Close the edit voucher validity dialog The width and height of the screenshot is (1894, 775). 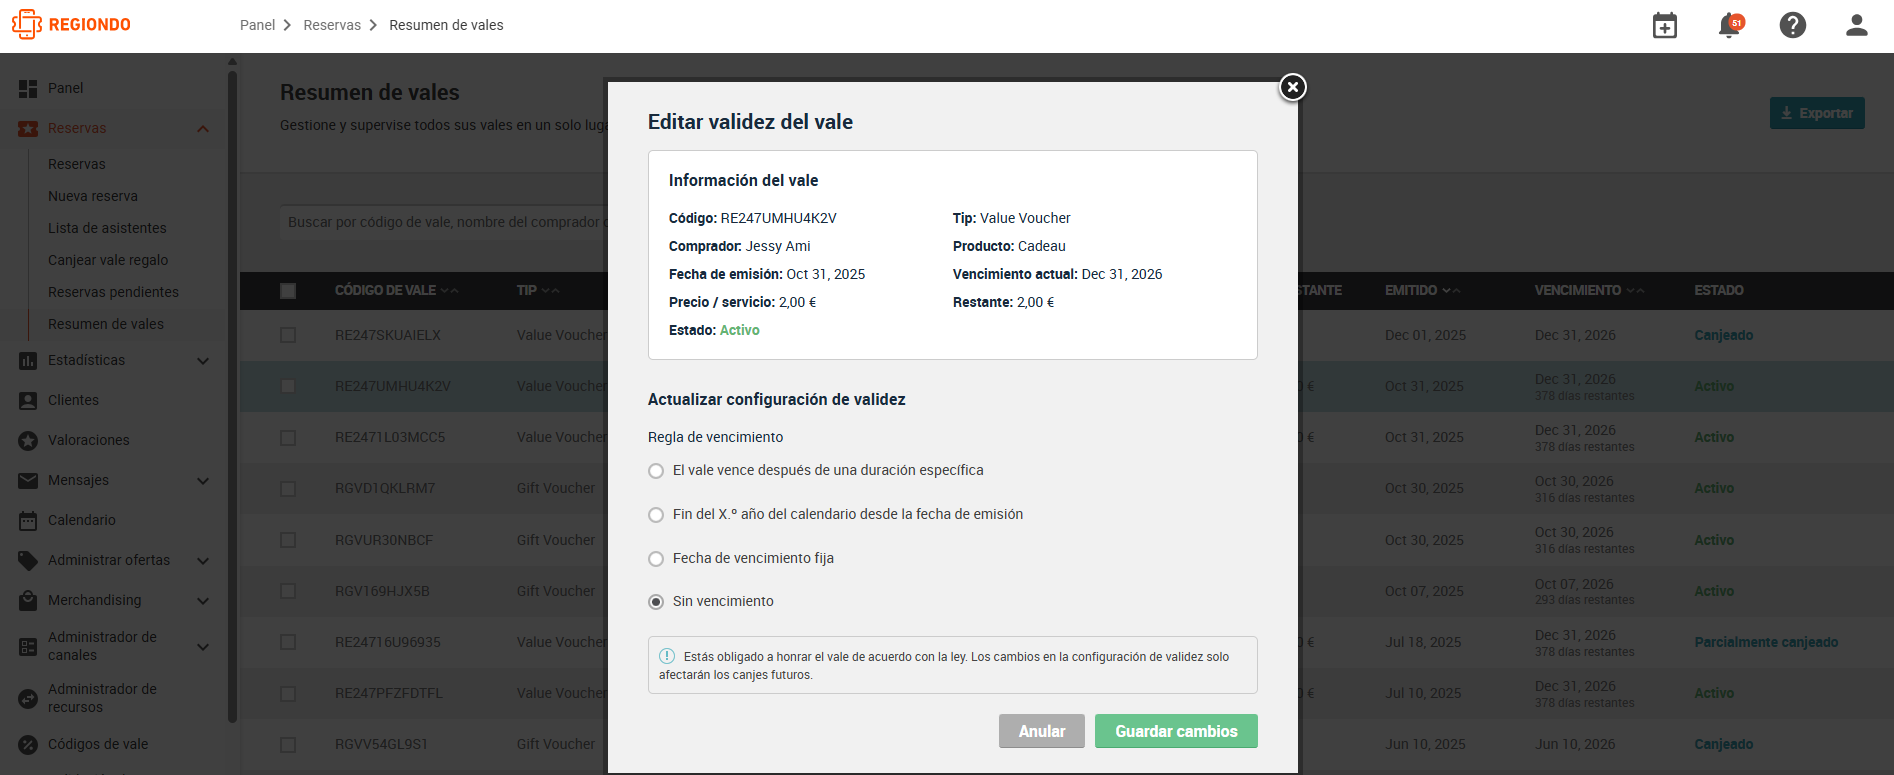[x=1293, y=87]
